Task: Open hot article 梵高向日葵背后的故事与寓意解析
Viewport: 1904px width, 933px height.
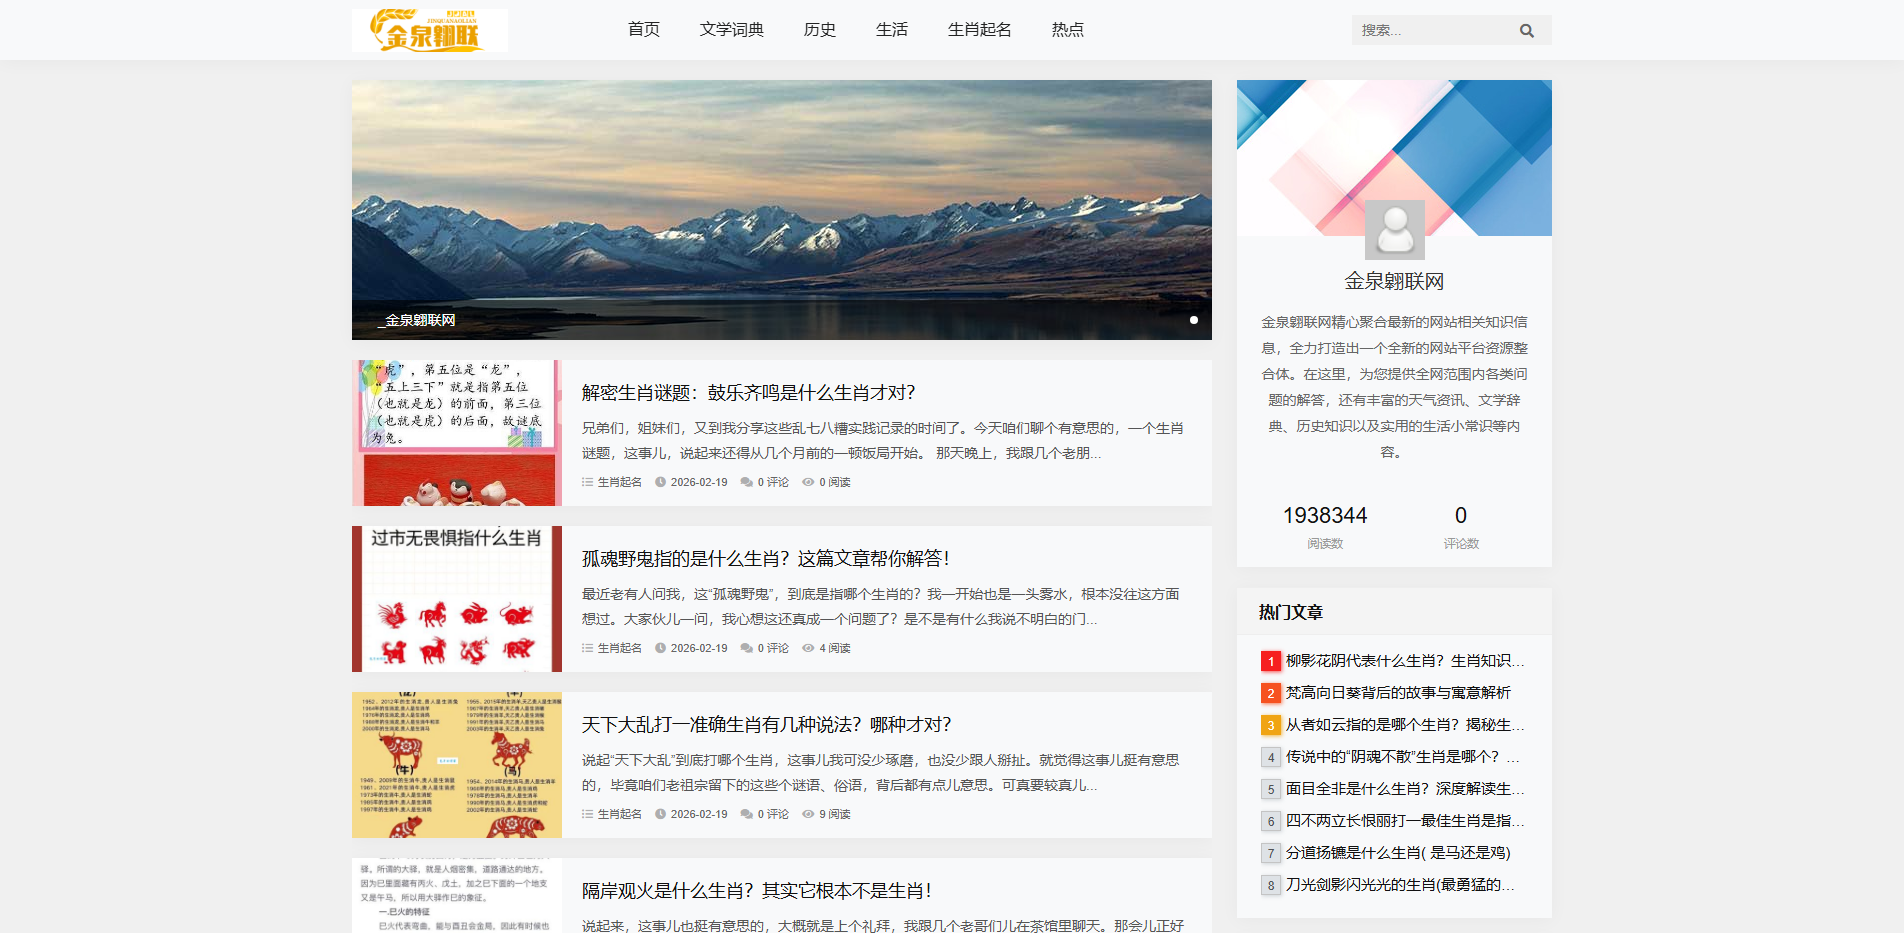Action: tap(1400, 692)
